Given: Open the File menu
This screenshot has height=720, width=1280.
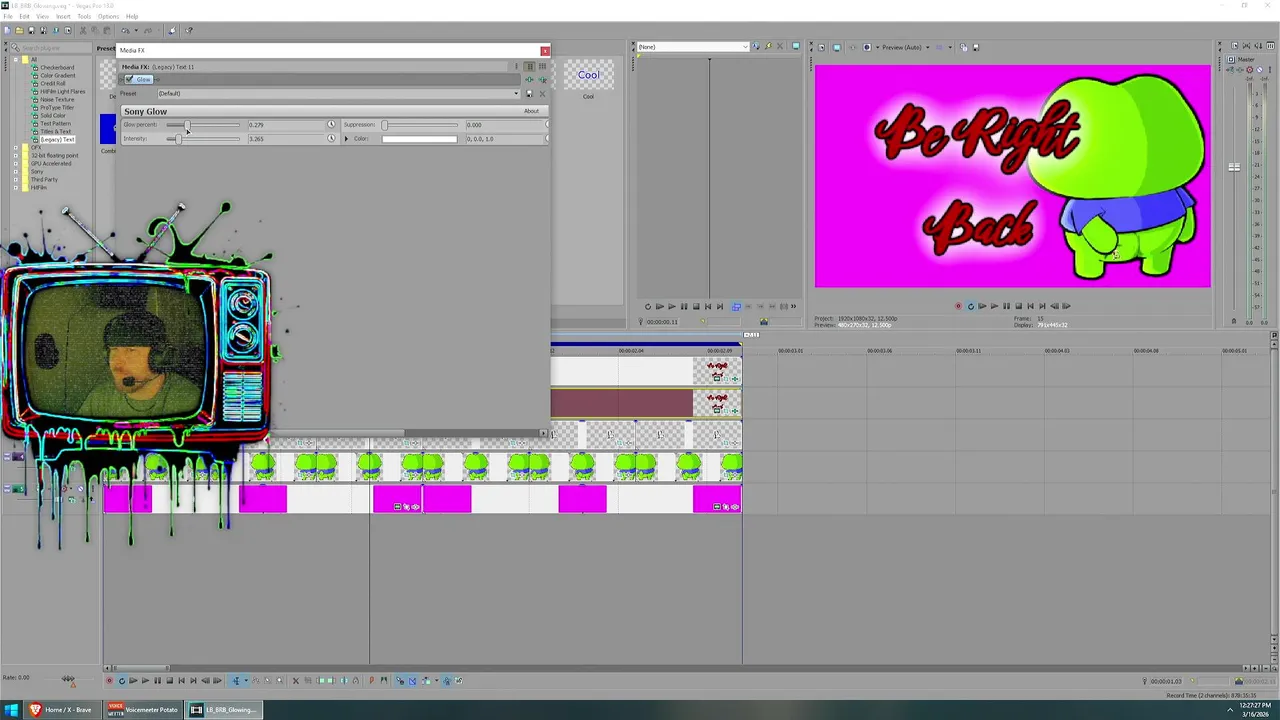Looking at the screenshot, I should click(x=8, y=16).
